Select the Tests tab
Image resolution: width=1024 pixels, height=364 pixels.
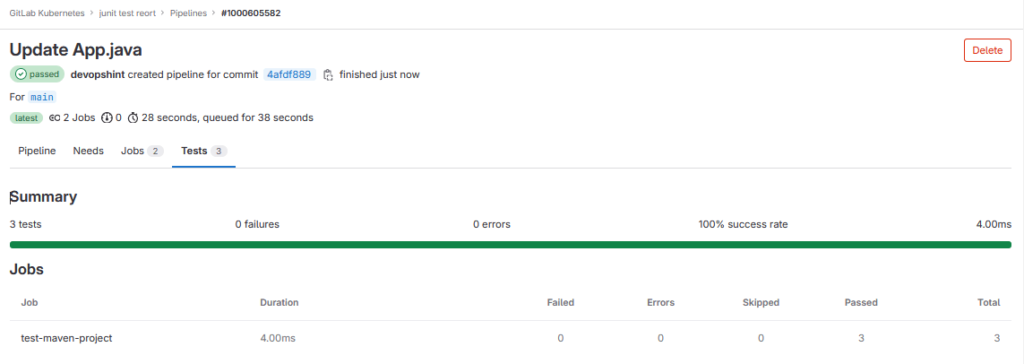coord(204,151)
